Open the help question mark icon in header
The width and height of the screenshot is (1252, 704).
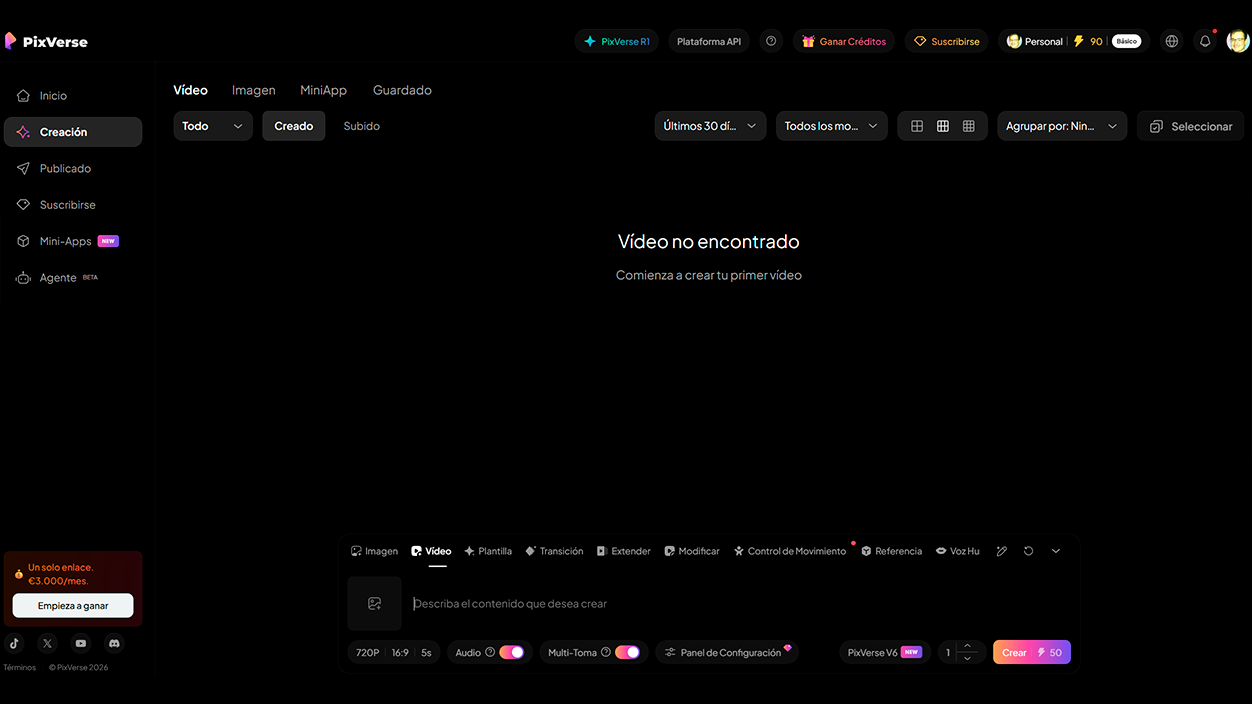(771, 41)
